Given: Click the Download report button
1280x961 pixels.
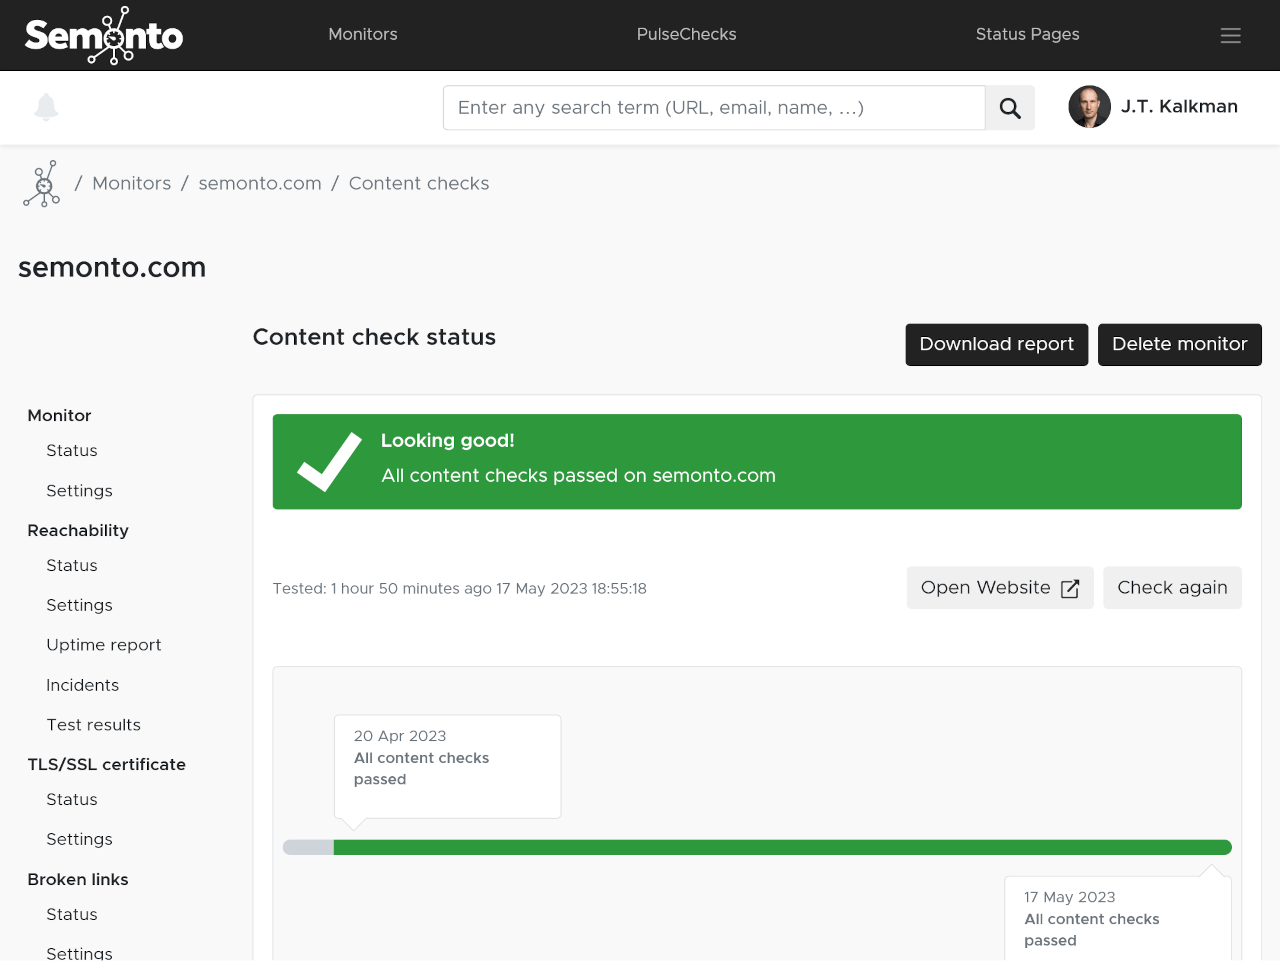Looking at the screenshot, I should click(997, 345).
